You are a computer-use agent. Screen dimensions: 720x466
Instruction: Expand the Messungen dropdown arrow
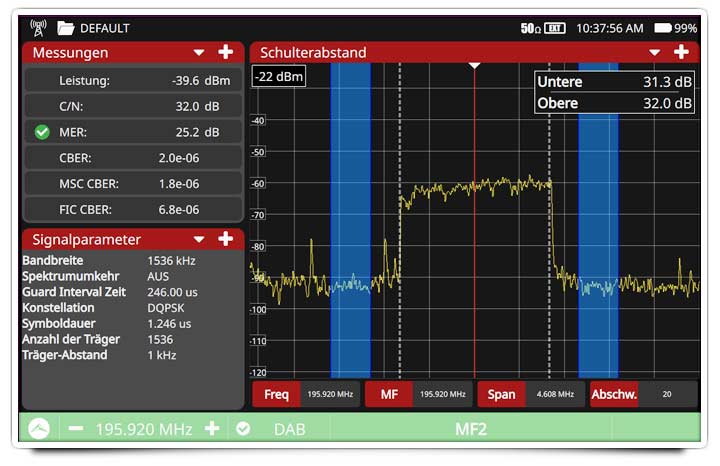tap(199, 52)
